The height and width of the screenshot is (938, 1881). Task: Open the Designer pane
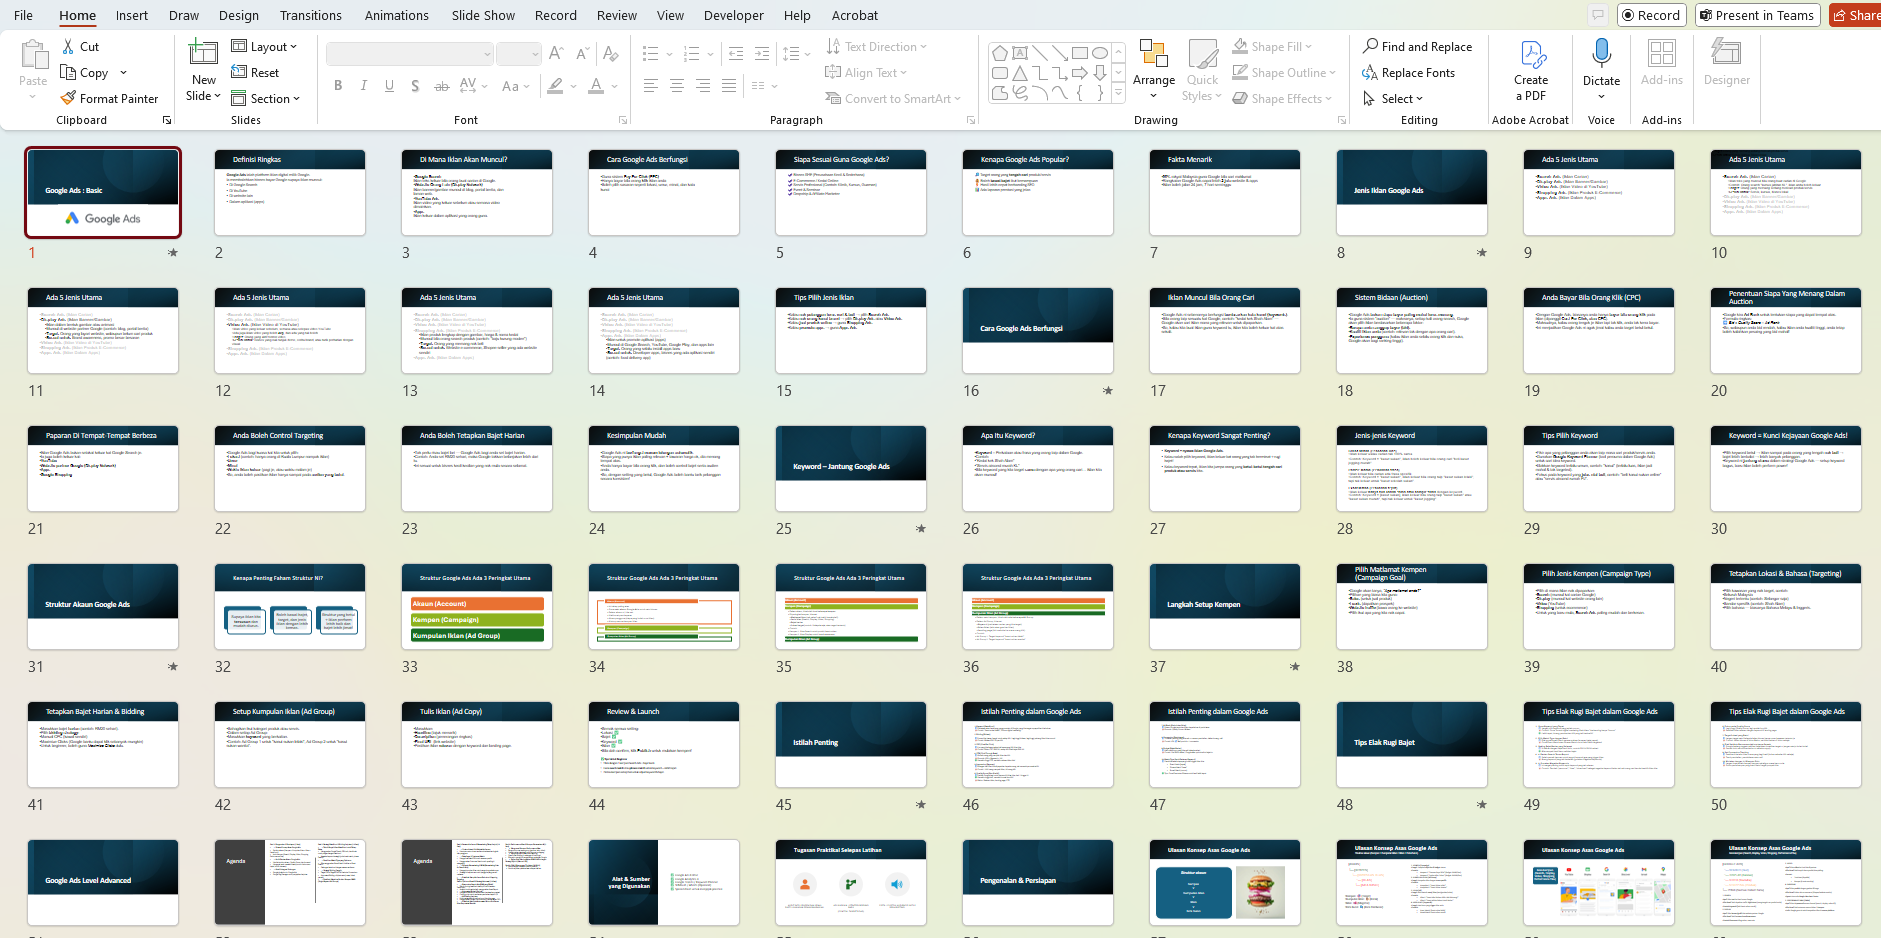(x=1727, y=53)
